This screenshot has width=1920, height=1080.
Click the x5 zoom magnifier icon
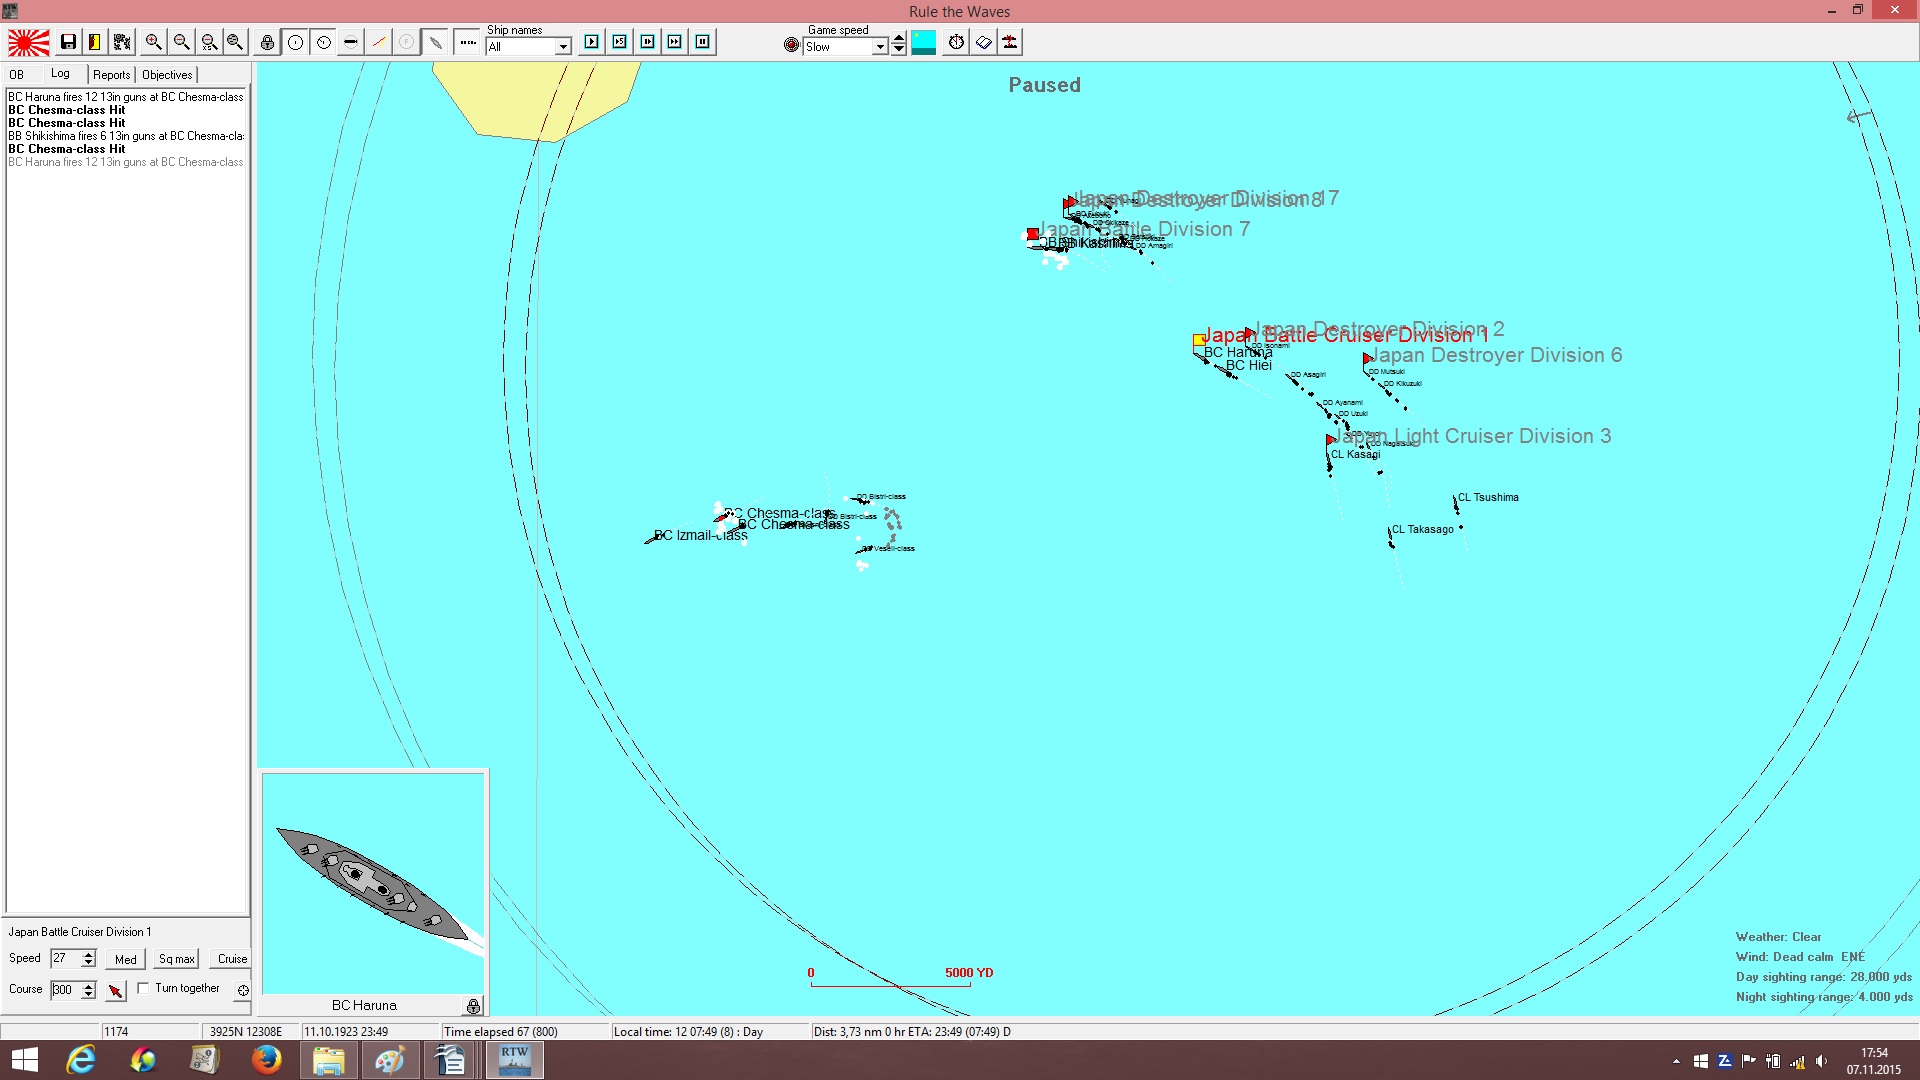click(x=209, y=42)
